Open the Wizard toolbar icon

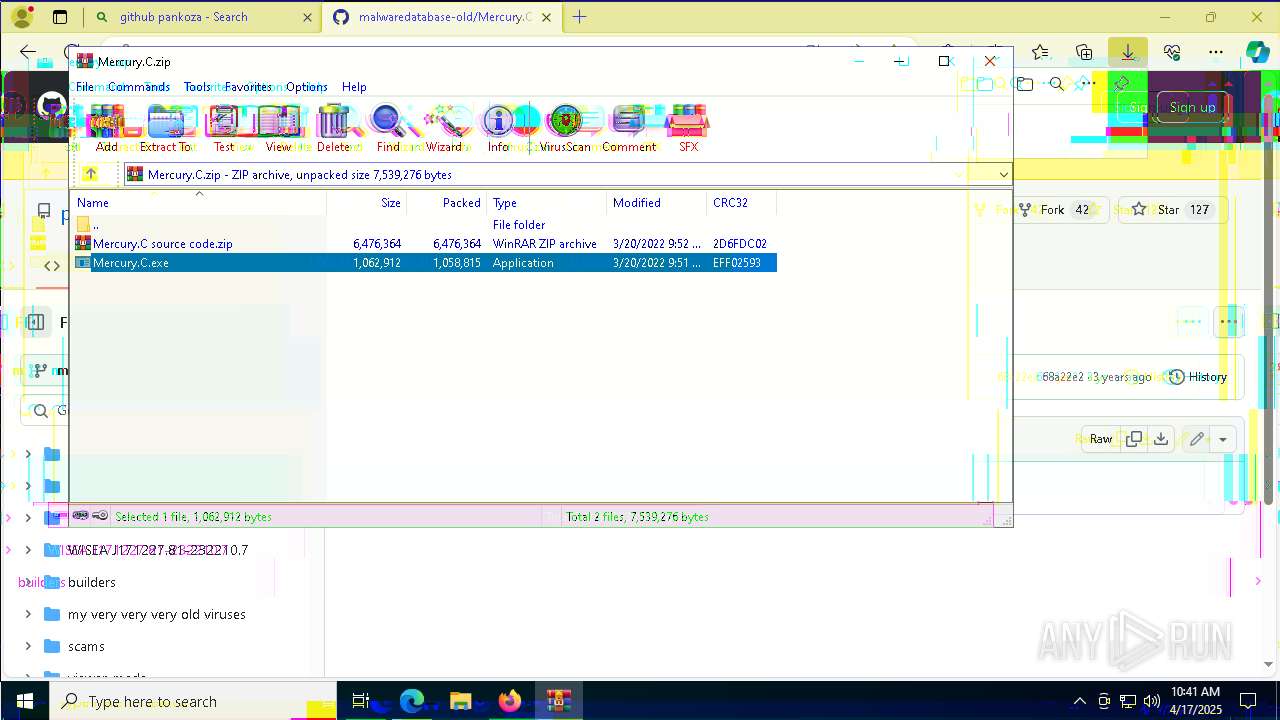click(444, 128)
